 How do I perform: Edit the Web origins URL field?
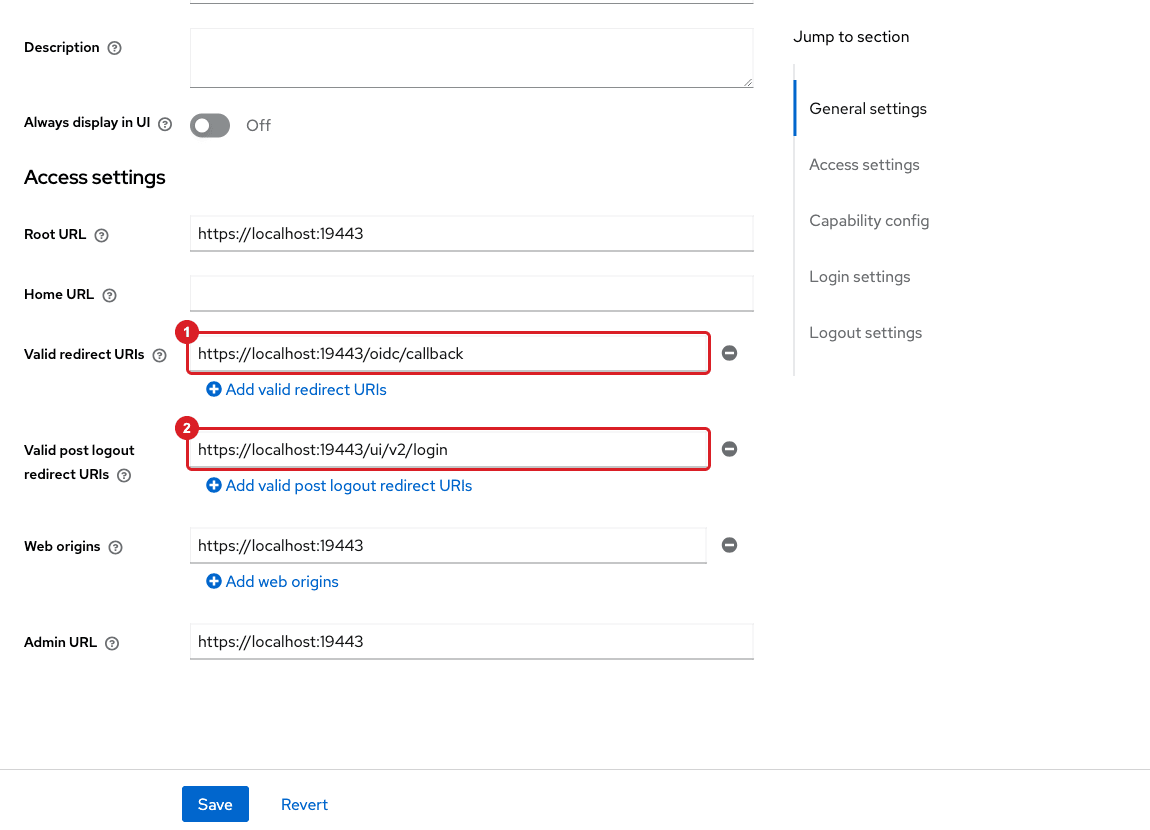[x=448, y=546]
